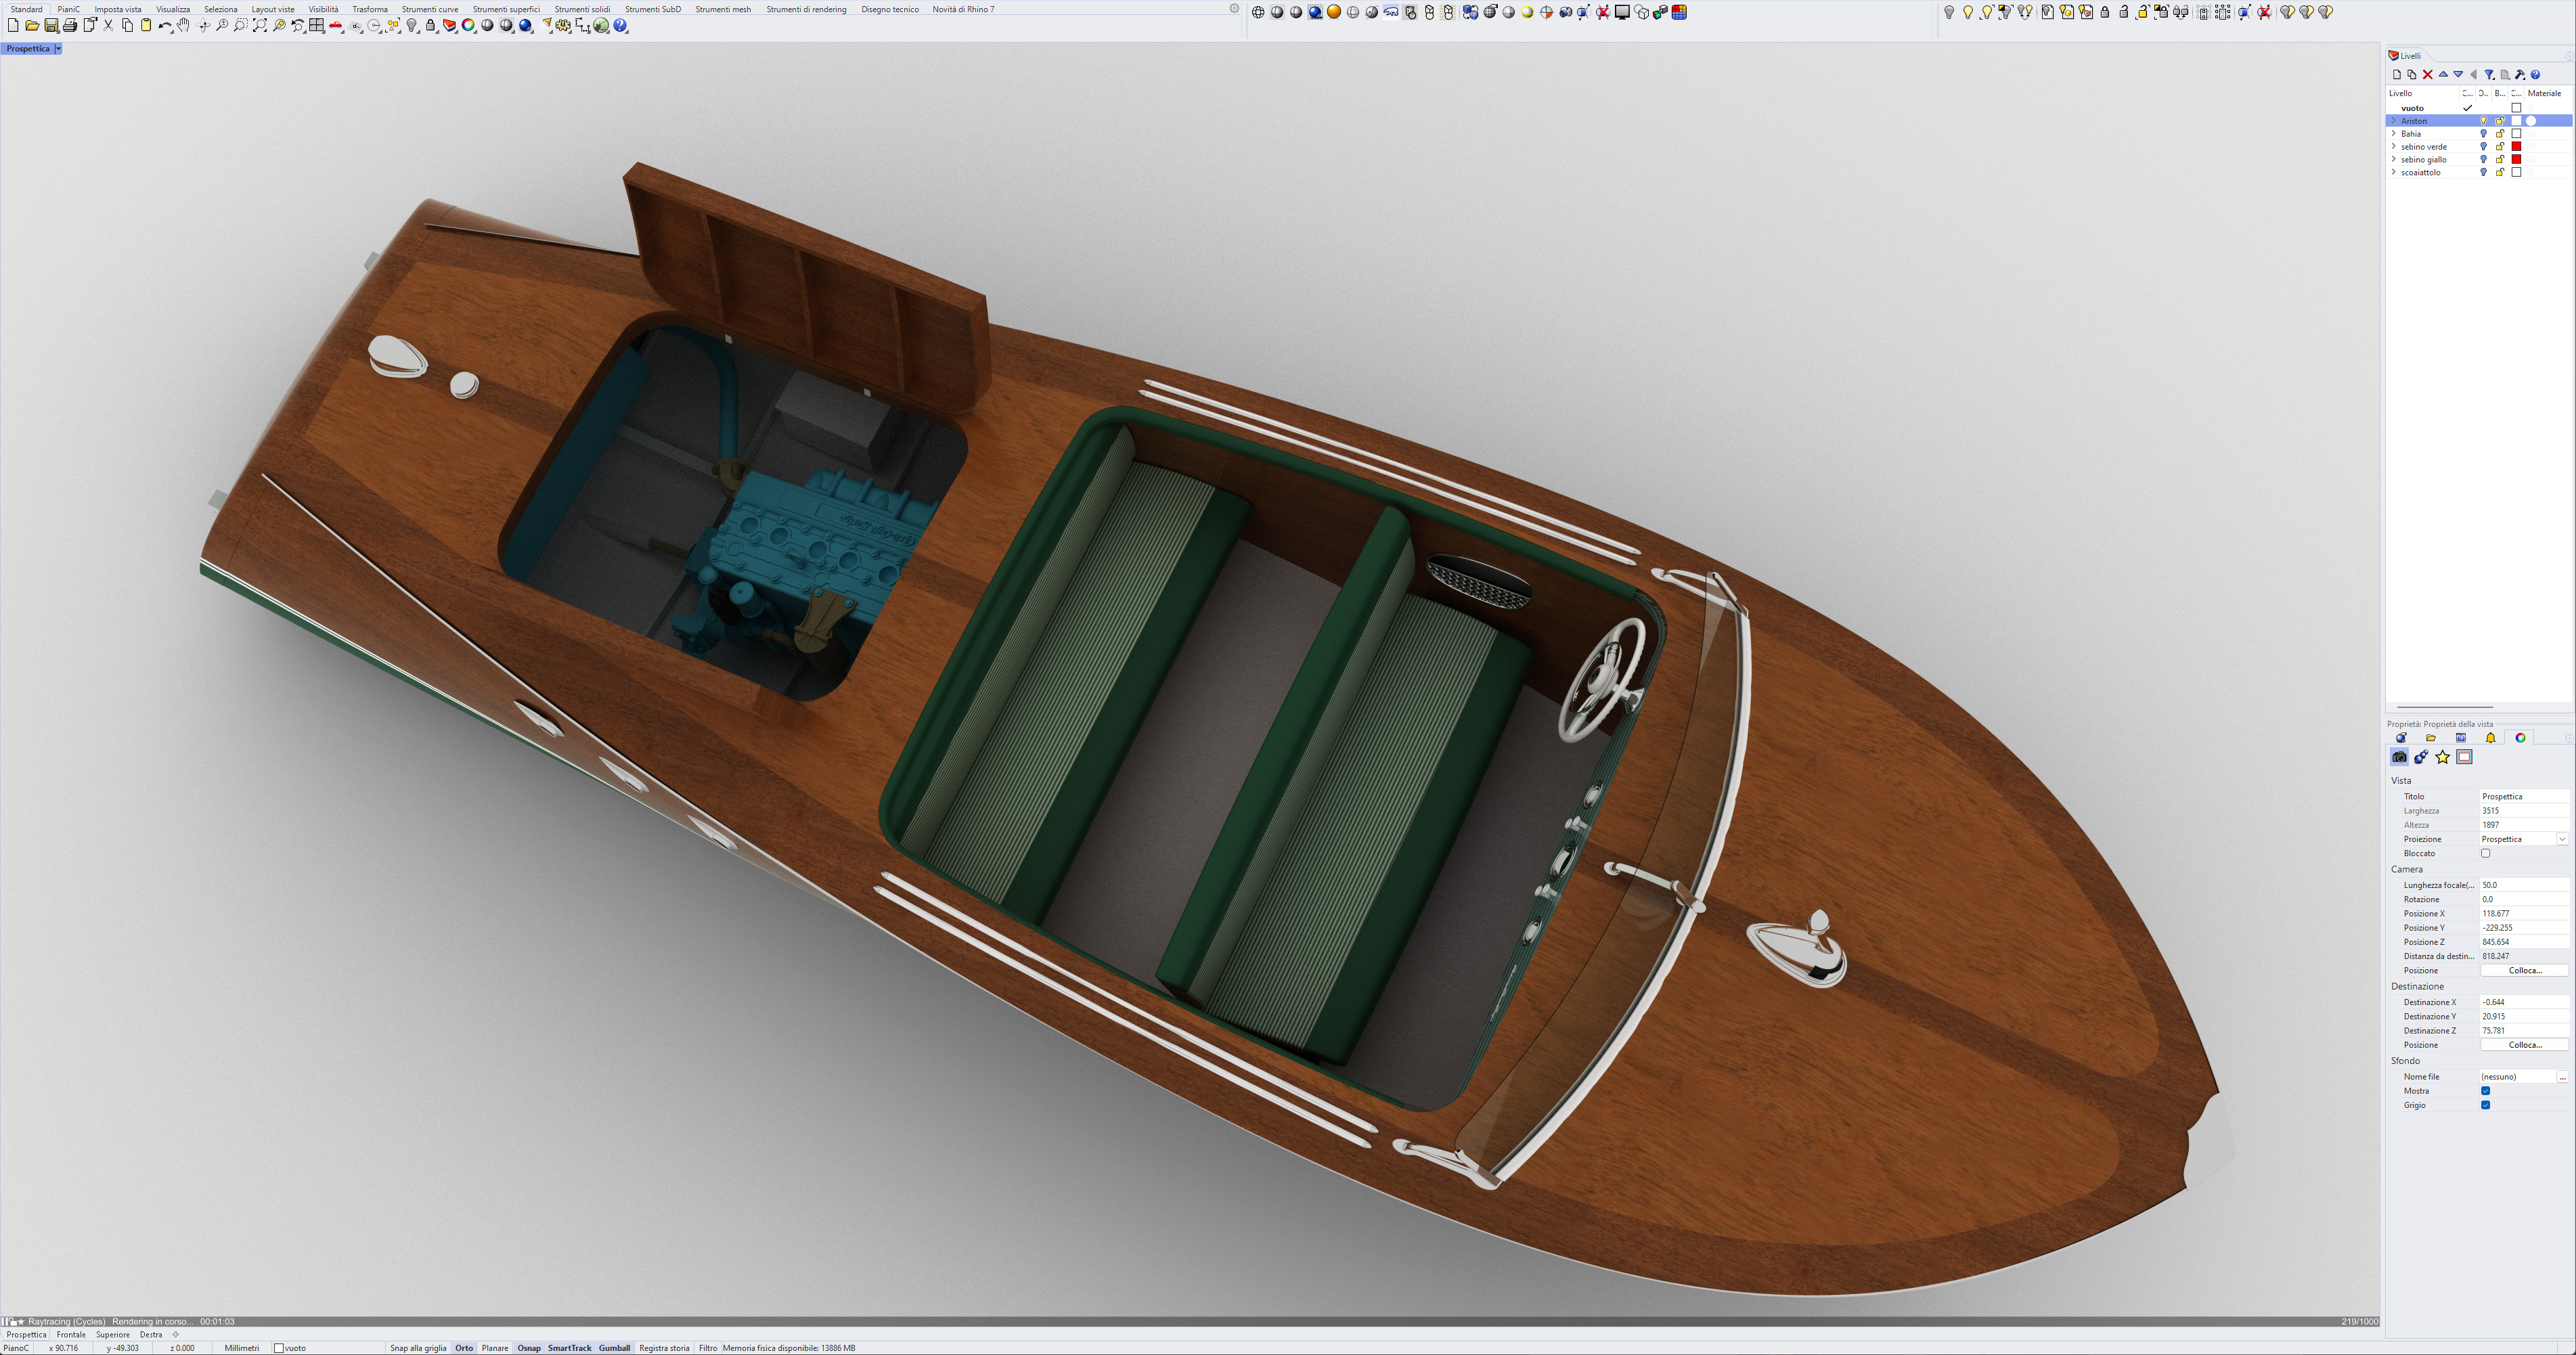
Task: Click the Pan (hand) tool icon
Action: point(184,26)
